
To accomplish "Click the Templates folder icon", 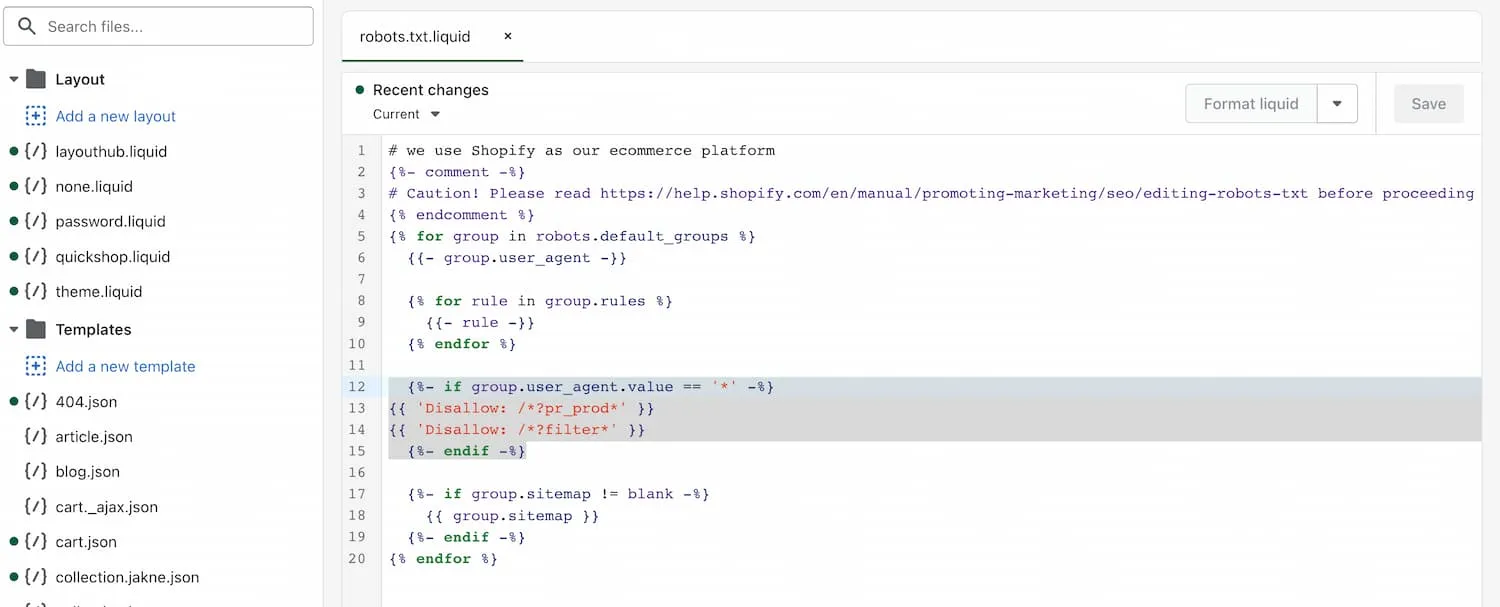I will (36, 329).
